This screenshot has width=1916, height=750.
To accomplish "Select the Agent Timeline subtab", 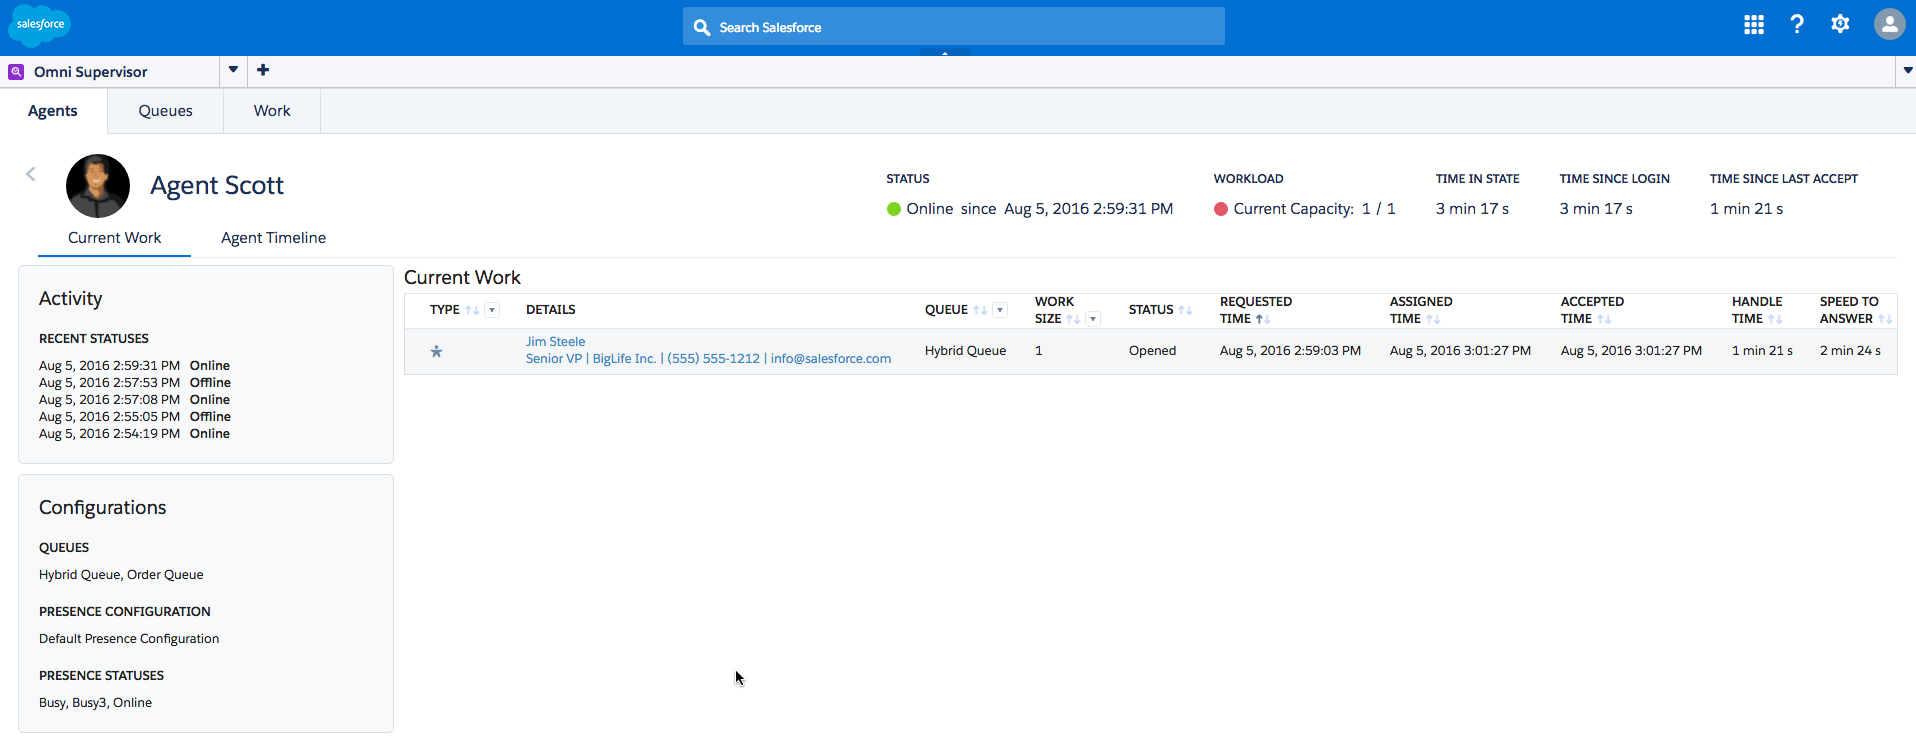I will coord(273,238).
